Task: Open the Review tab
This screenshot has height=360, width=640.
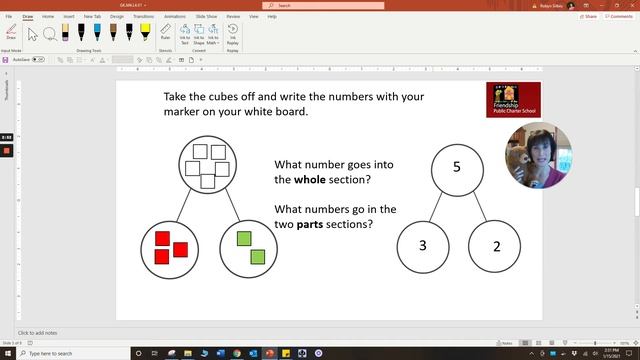Action: [233, 16]
